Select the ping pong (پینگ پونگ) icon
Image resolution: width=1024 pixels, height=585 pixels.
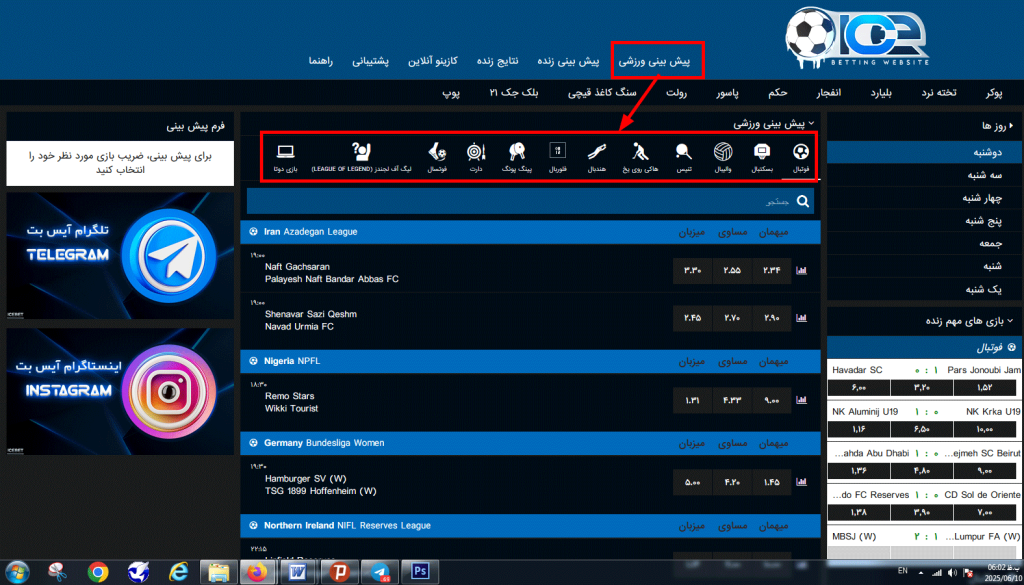pyautogui.click(x=517, y=156)
